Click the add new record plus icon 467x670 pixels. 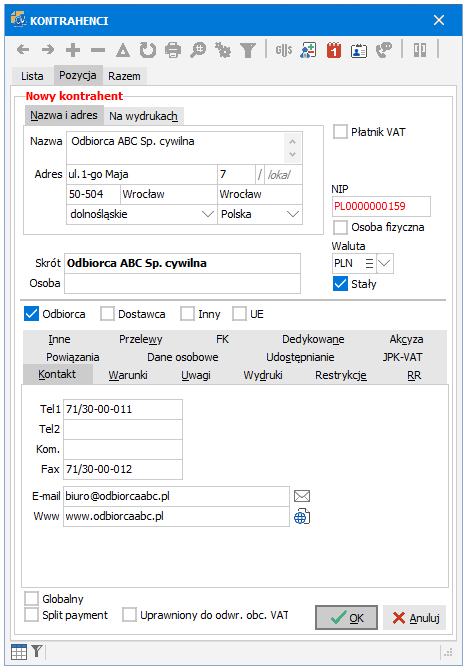73,50
